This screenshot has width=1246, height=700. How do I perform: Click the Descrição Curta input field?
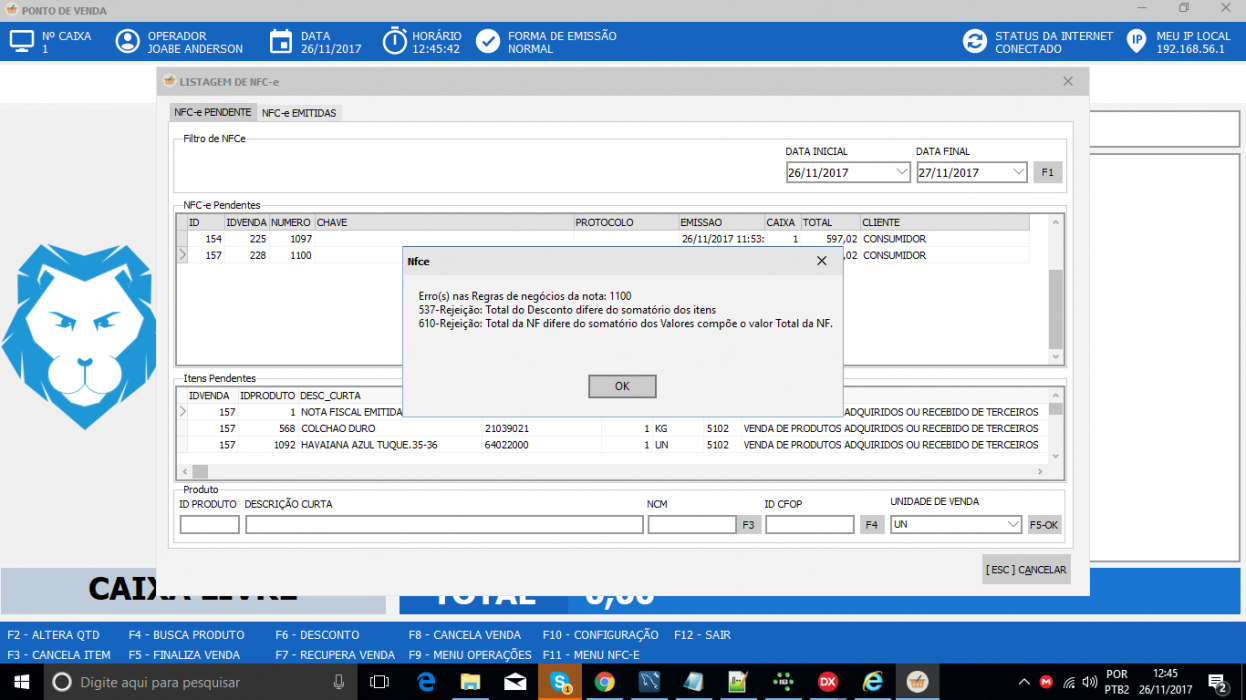pyautogui.click(x=444, y=524)
